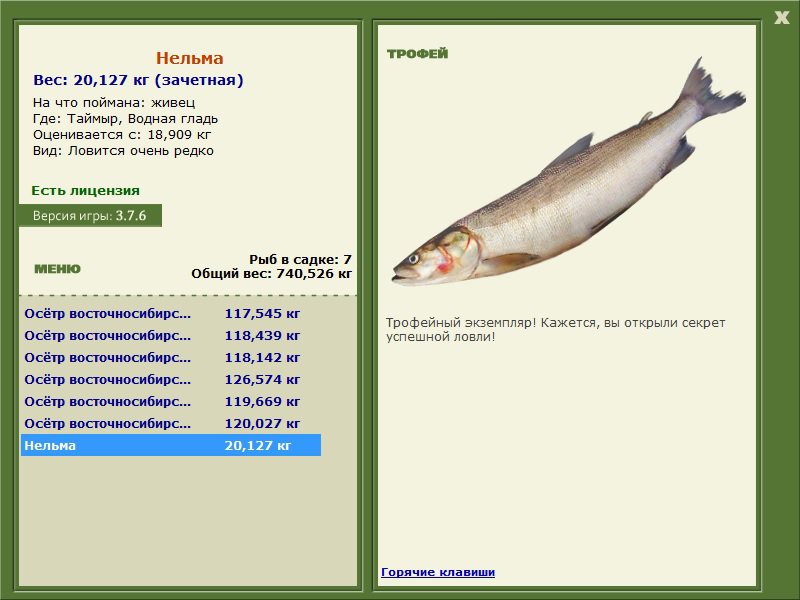Screen dimensions: 800x600
Task: Click the Рыб в садке: 7 counter
Action: point(300,259)
